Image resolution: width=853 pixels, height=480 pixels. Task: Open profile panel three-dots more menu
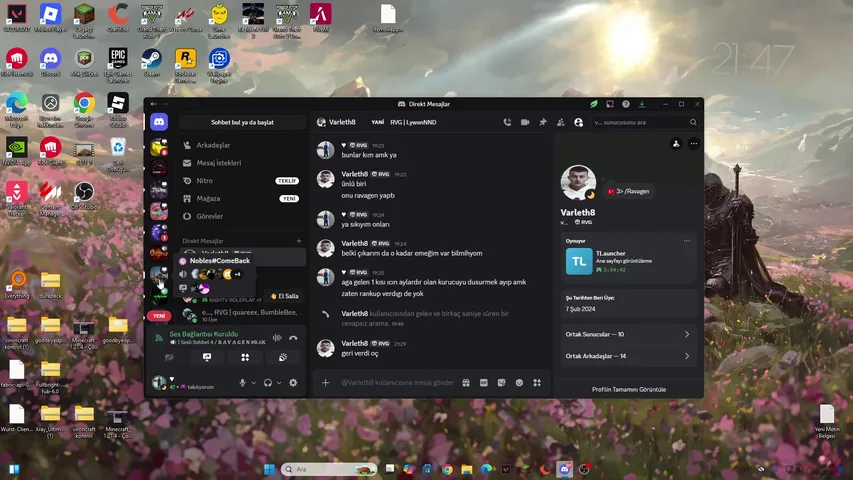[x=694, y=144]
